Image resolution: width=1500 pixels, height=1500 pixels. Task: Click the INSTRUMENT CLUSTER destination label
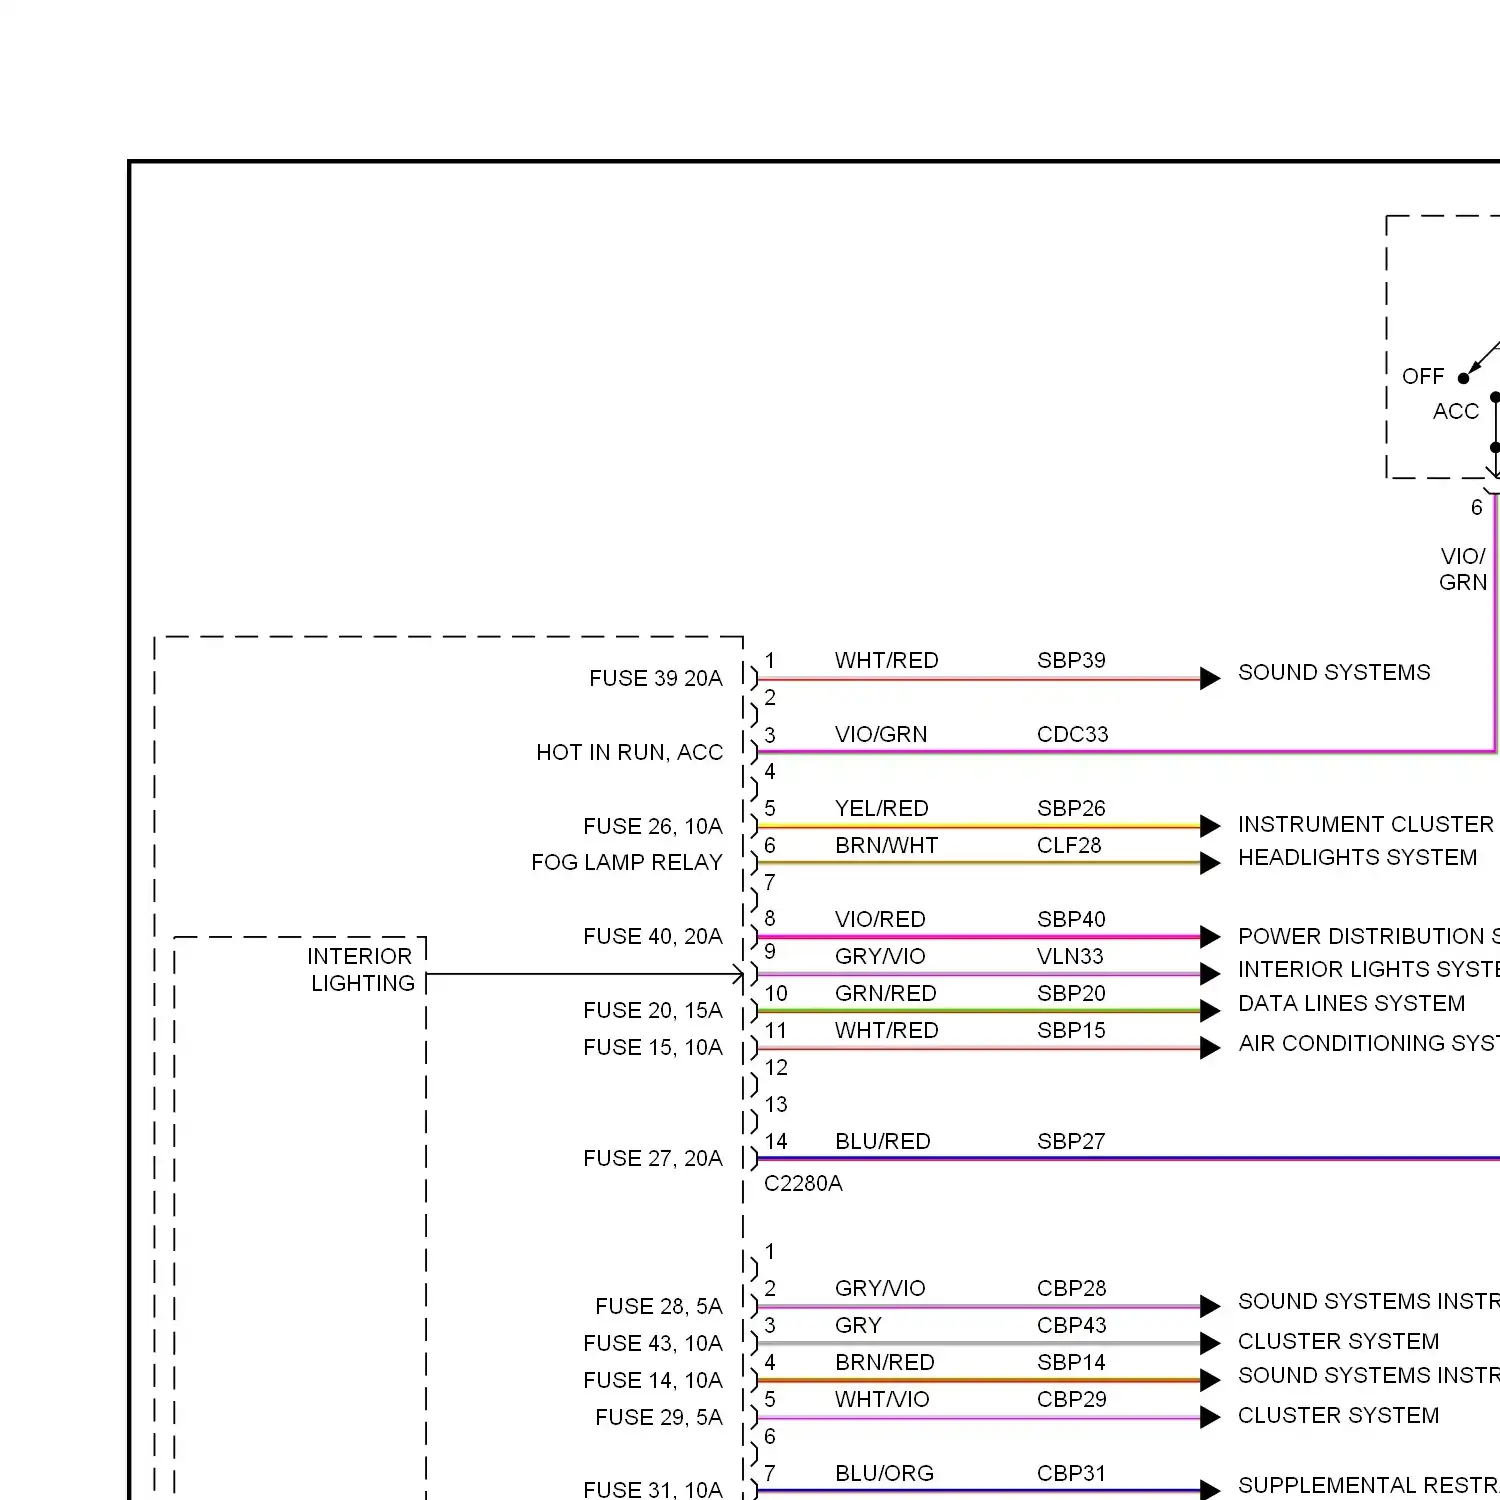click(x=1366, y=824)
